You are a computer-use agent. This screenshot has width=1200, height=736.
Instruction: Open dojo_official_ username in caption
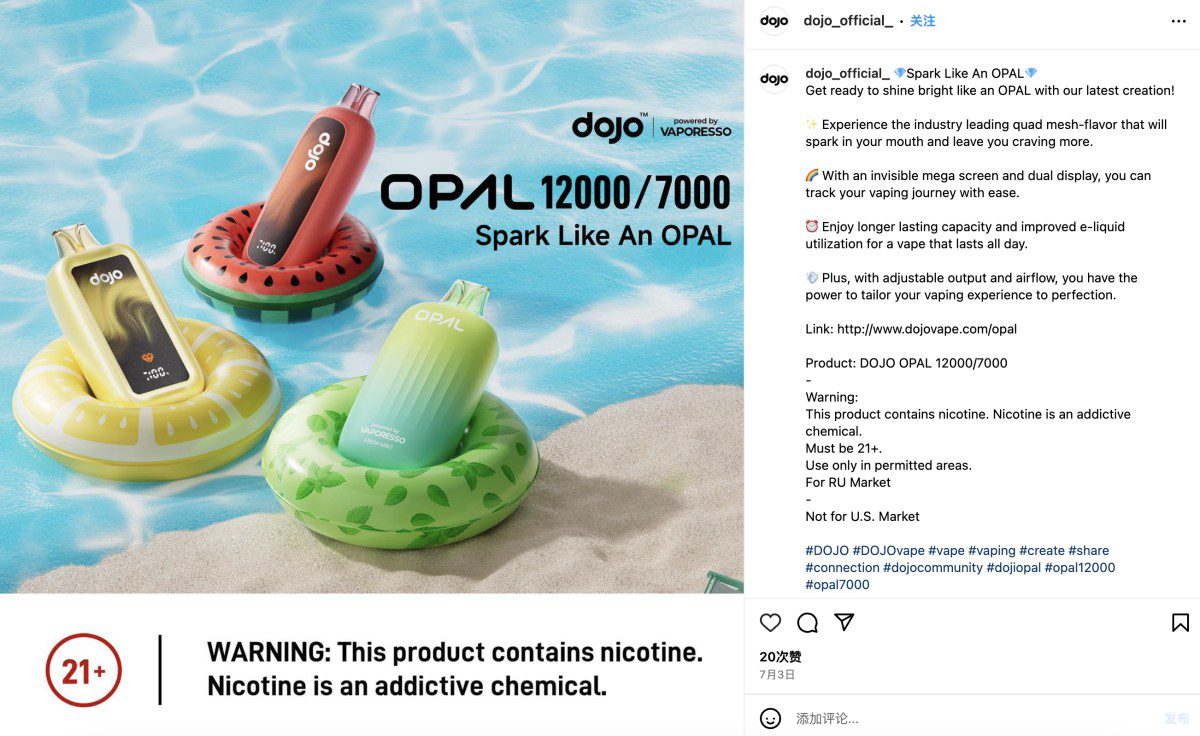[x=847, y=73]
